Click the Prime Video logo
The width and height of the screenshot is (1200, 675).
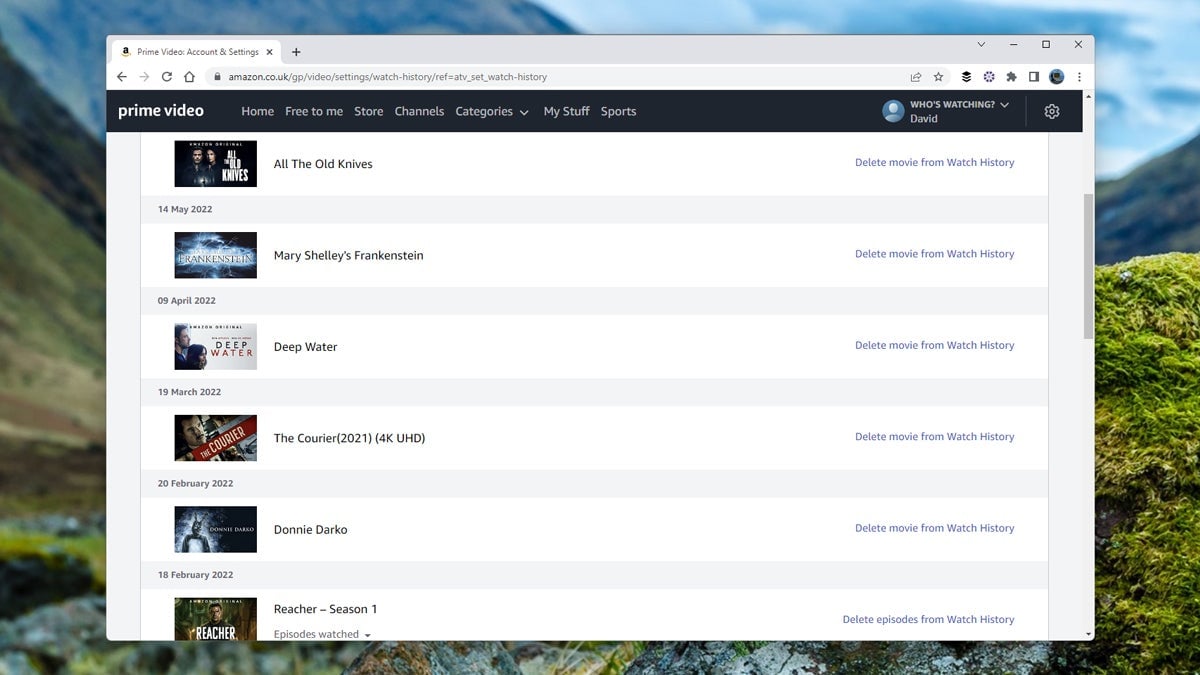pyautogui.click(x=161, y=110)
